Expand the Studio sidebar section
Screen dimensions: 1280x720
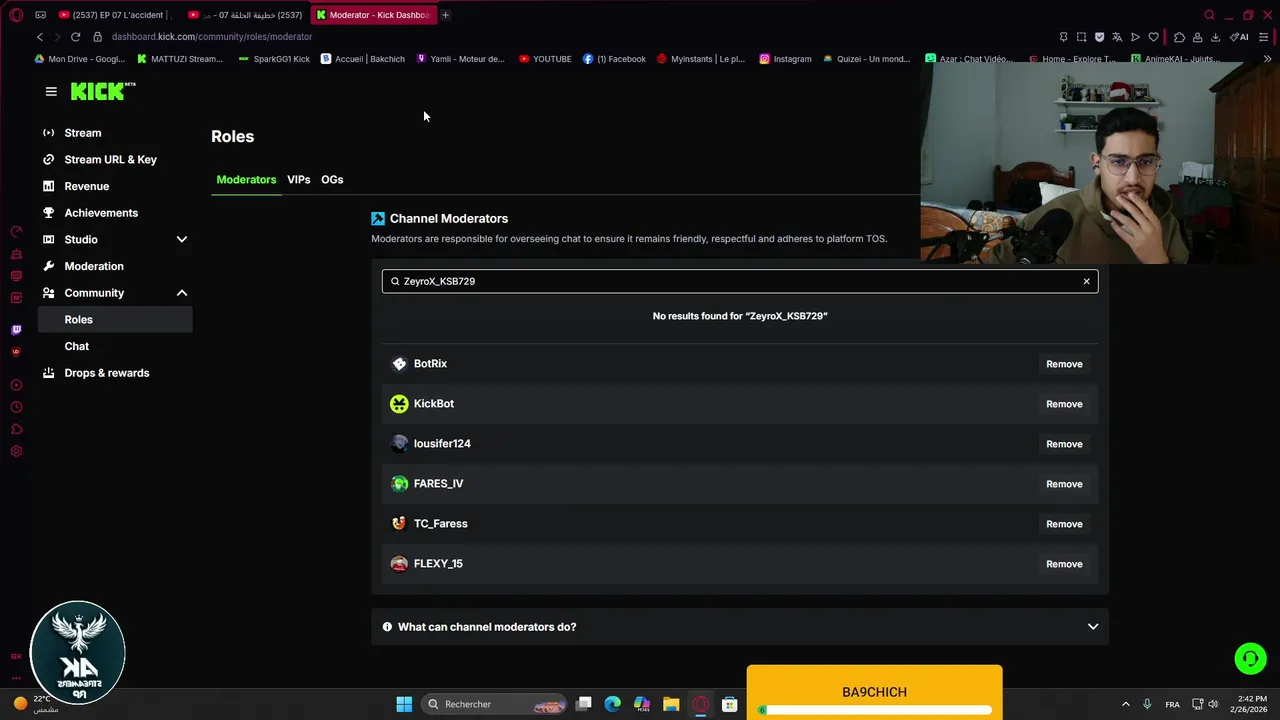coord(115,240)
